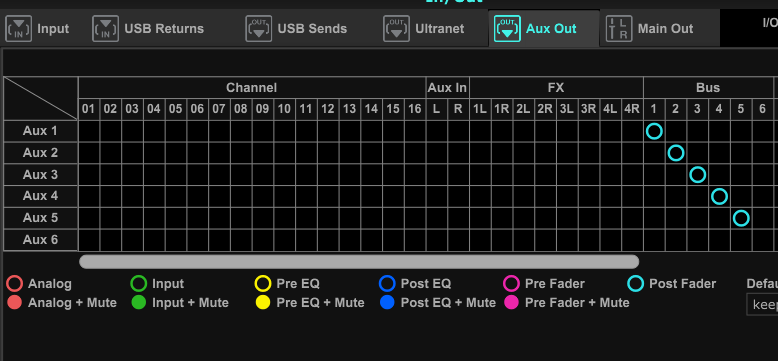This screenshot has width=778, height=361.
Task: Click the Post Fader legend circle
Action: tap(636, 284)
